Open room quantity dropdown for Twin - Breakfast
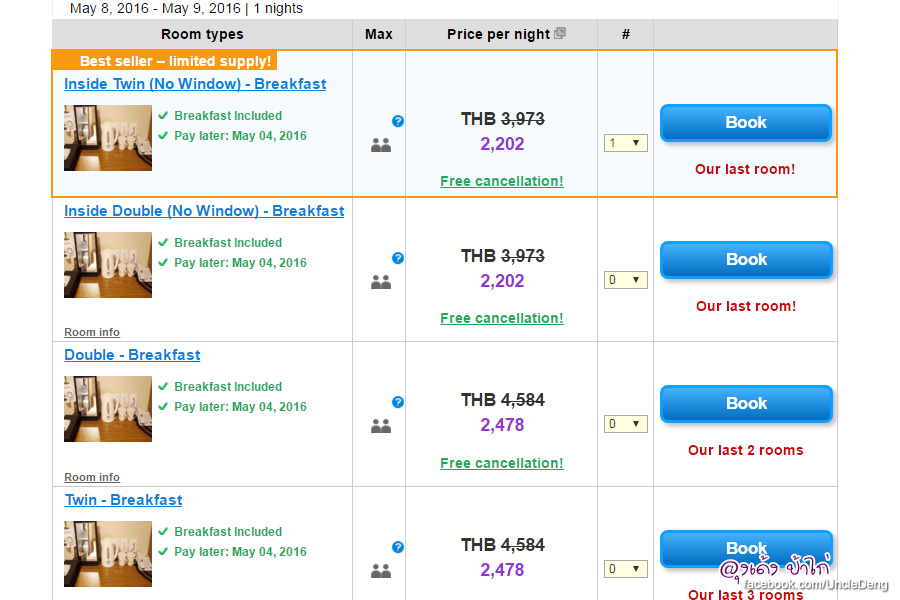Screen dimensions: 900x600 625,569
